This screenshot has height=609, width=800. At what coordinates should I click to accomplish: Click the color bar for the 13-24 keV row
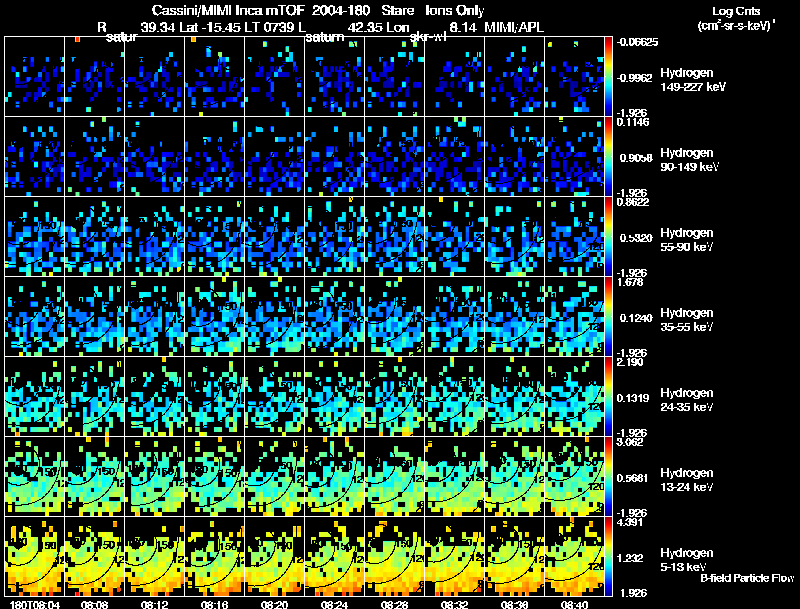click(x=608, y=477)
